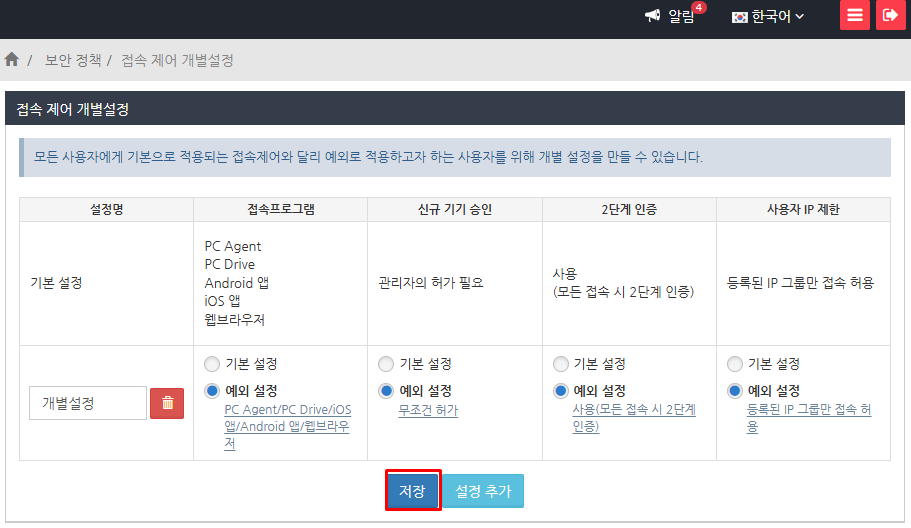Select 기본 설정 radio under 신규 기기 승인

(386, 364)
